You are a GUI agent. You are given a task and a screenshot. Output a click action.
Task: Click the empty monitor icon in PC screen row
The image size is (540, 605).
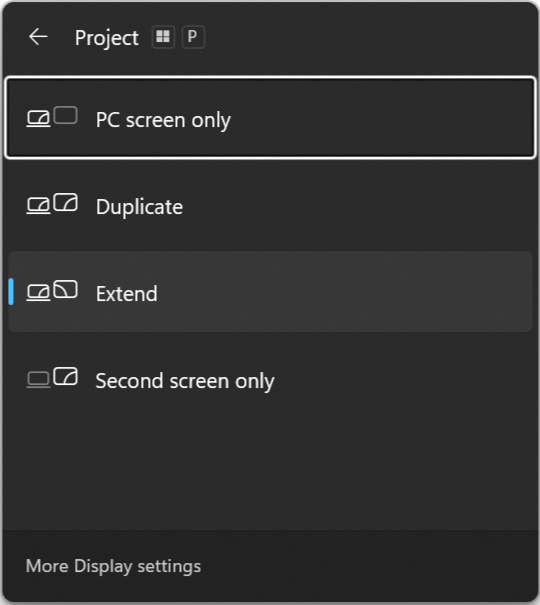(66, 115)
